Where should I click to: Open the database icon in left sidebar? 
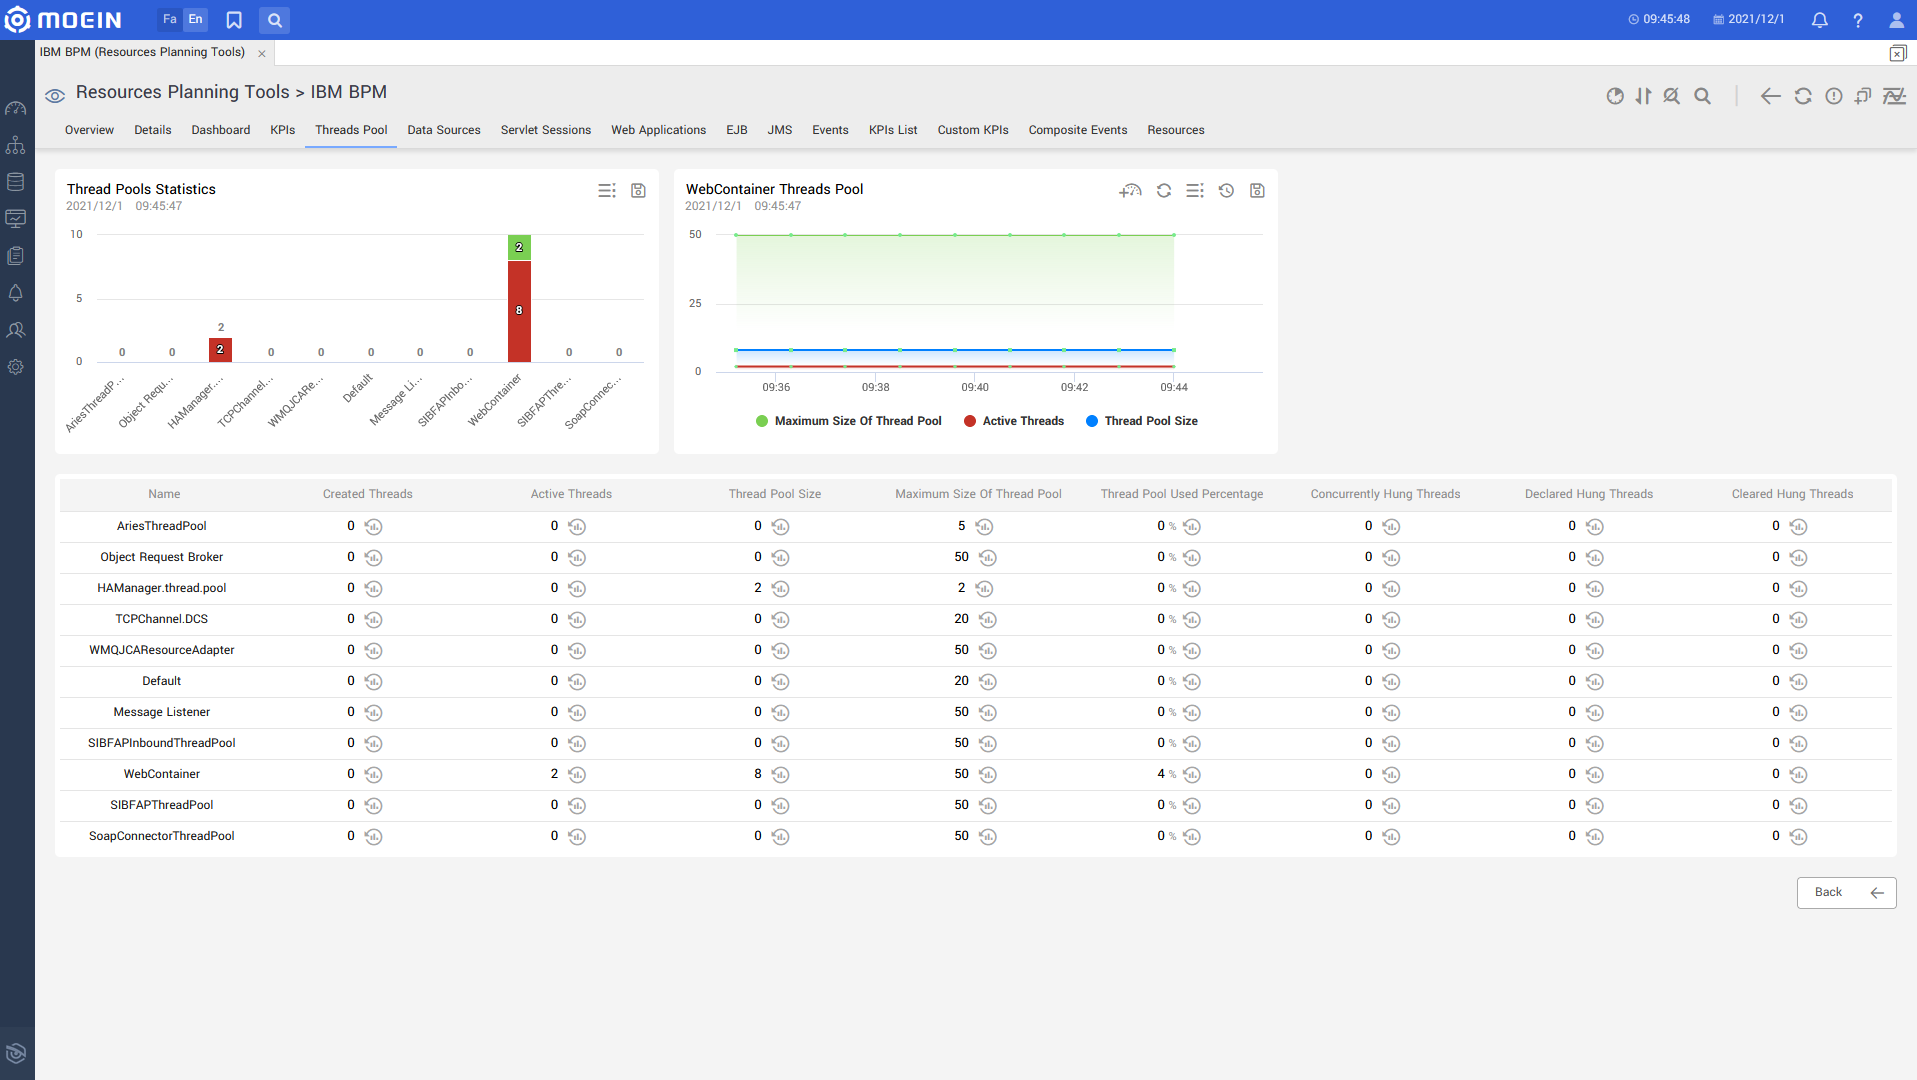(x=16, y=182)
